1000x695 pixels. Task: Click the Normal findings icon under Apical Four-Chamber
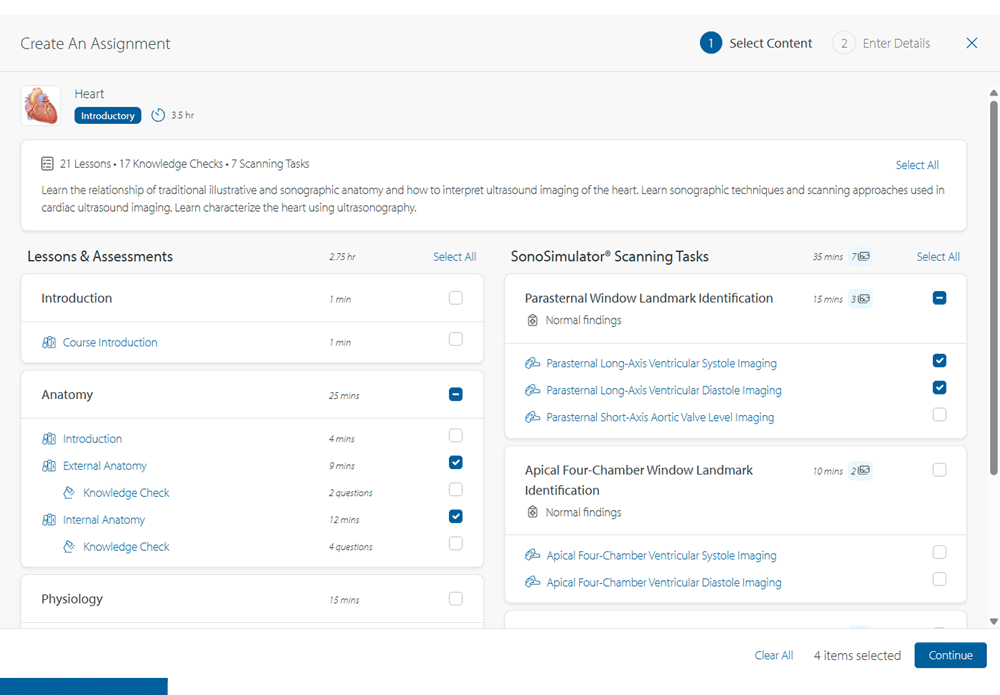[533, 512]
